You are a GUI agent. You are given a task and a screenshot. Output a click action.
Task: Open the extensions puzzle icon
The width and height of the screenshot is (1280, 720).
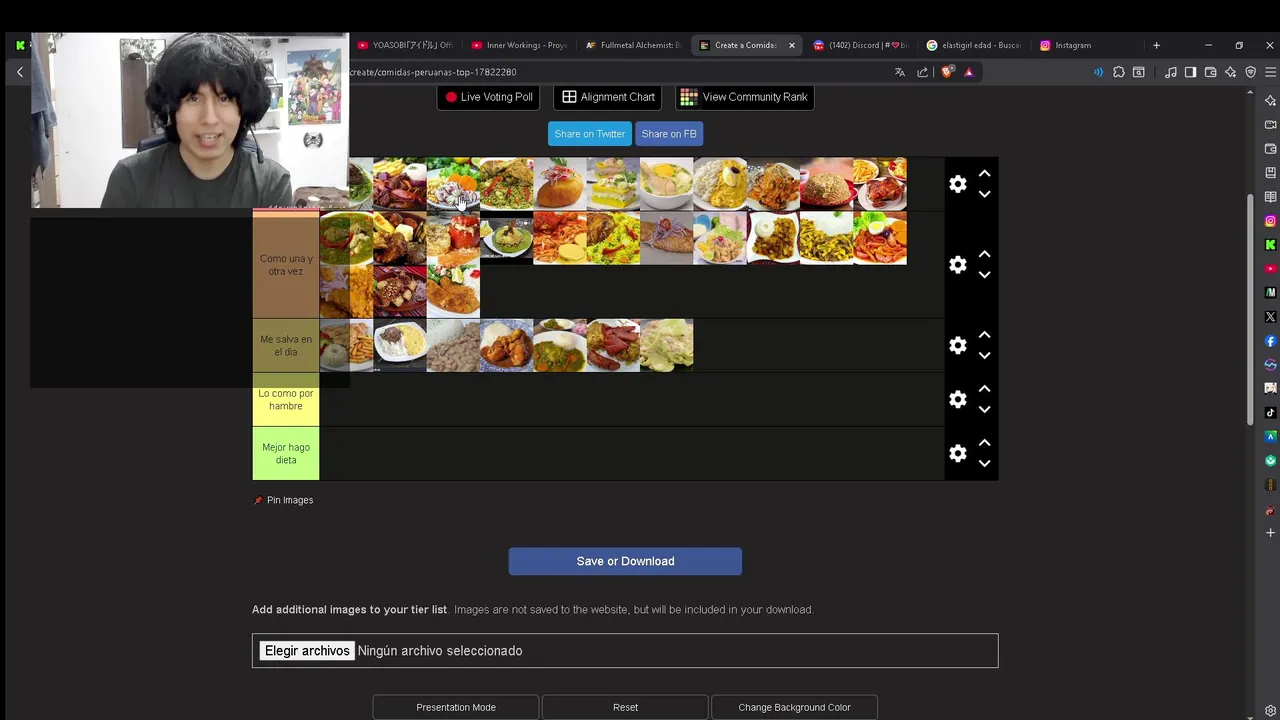point(1119,72)
